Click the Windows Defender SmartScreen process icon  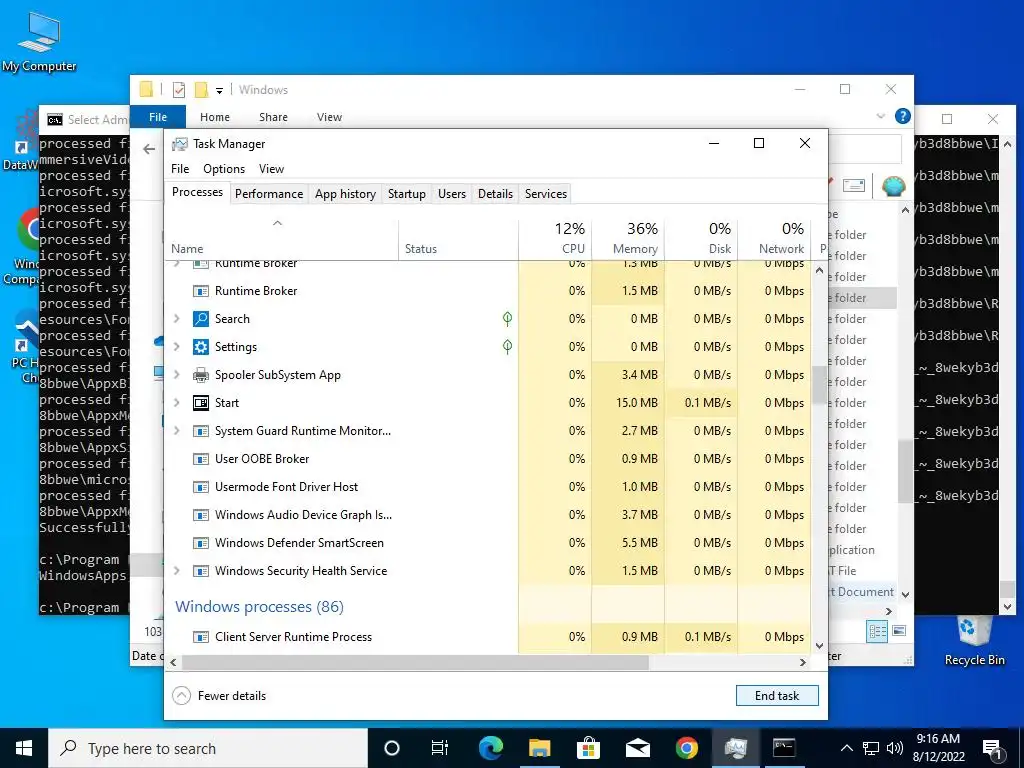click(x=200, y=543)
